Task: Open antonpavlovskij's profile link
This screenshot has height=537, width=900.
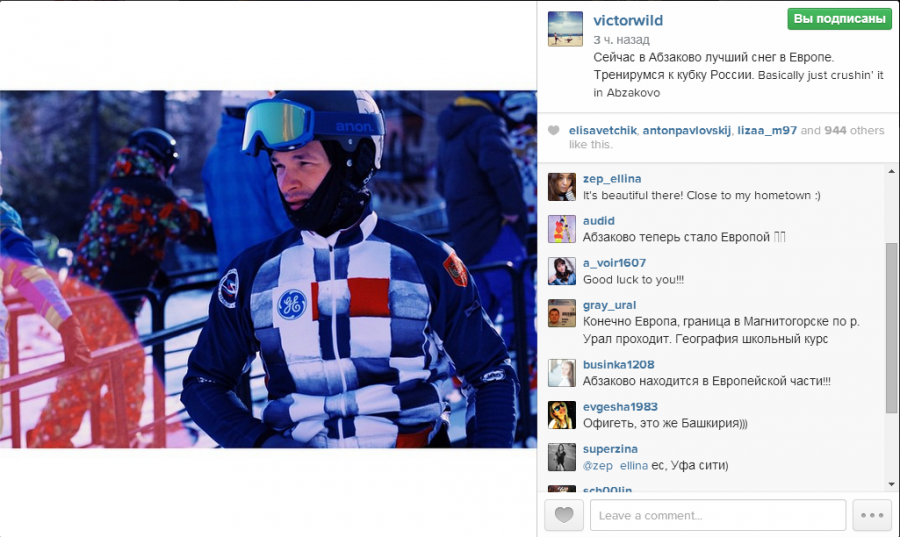Action: [686, 130]
